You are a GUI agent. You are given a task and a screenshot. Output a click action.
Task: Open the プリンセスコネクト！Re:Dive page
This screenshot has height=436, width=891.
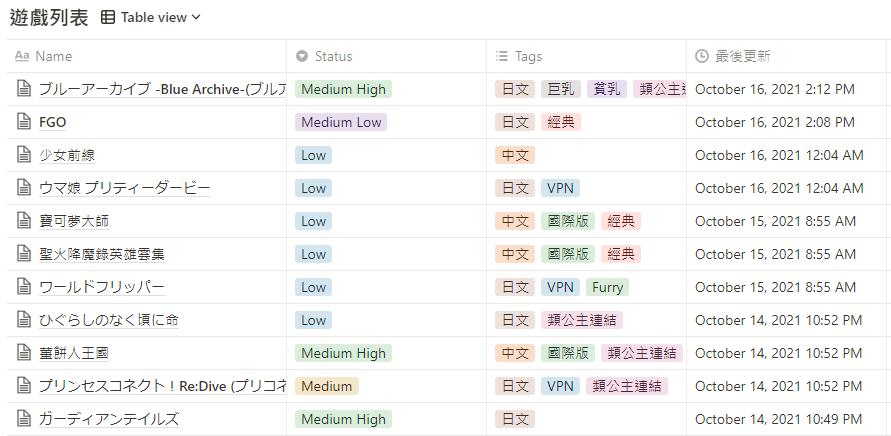tap(163, 386)
